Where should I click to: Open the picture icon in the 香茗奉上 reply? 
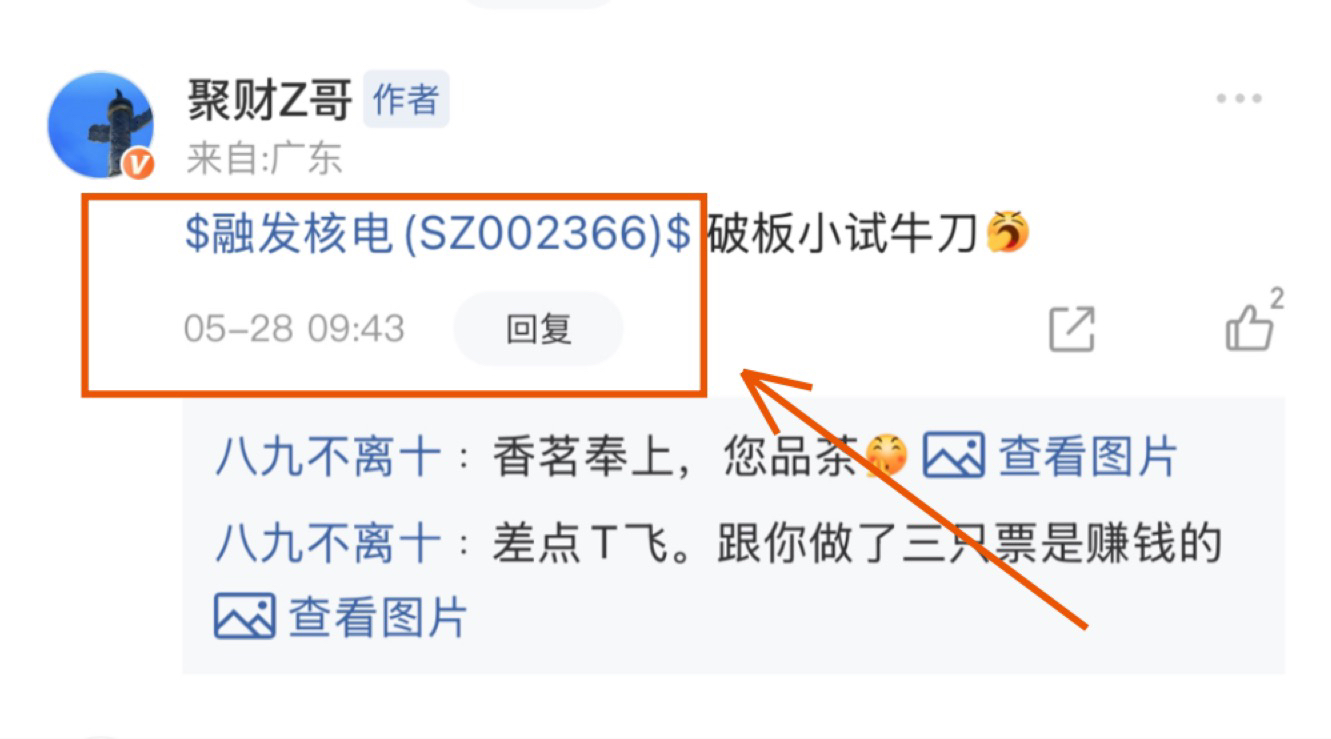953,455
